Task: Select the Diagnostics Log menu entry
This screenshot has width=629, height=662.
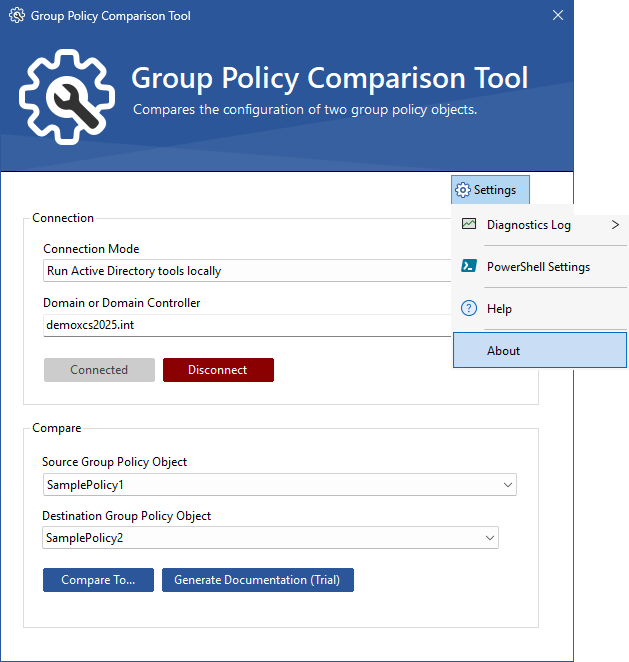Action: pyautogui.click(x=528, y=225)
